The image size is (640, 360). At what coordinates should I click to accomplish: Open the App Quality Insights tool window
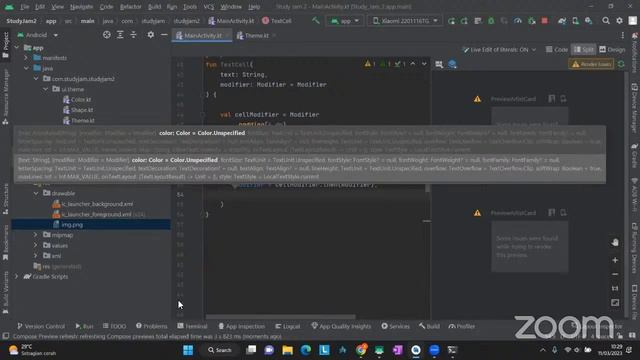[341, 326]
